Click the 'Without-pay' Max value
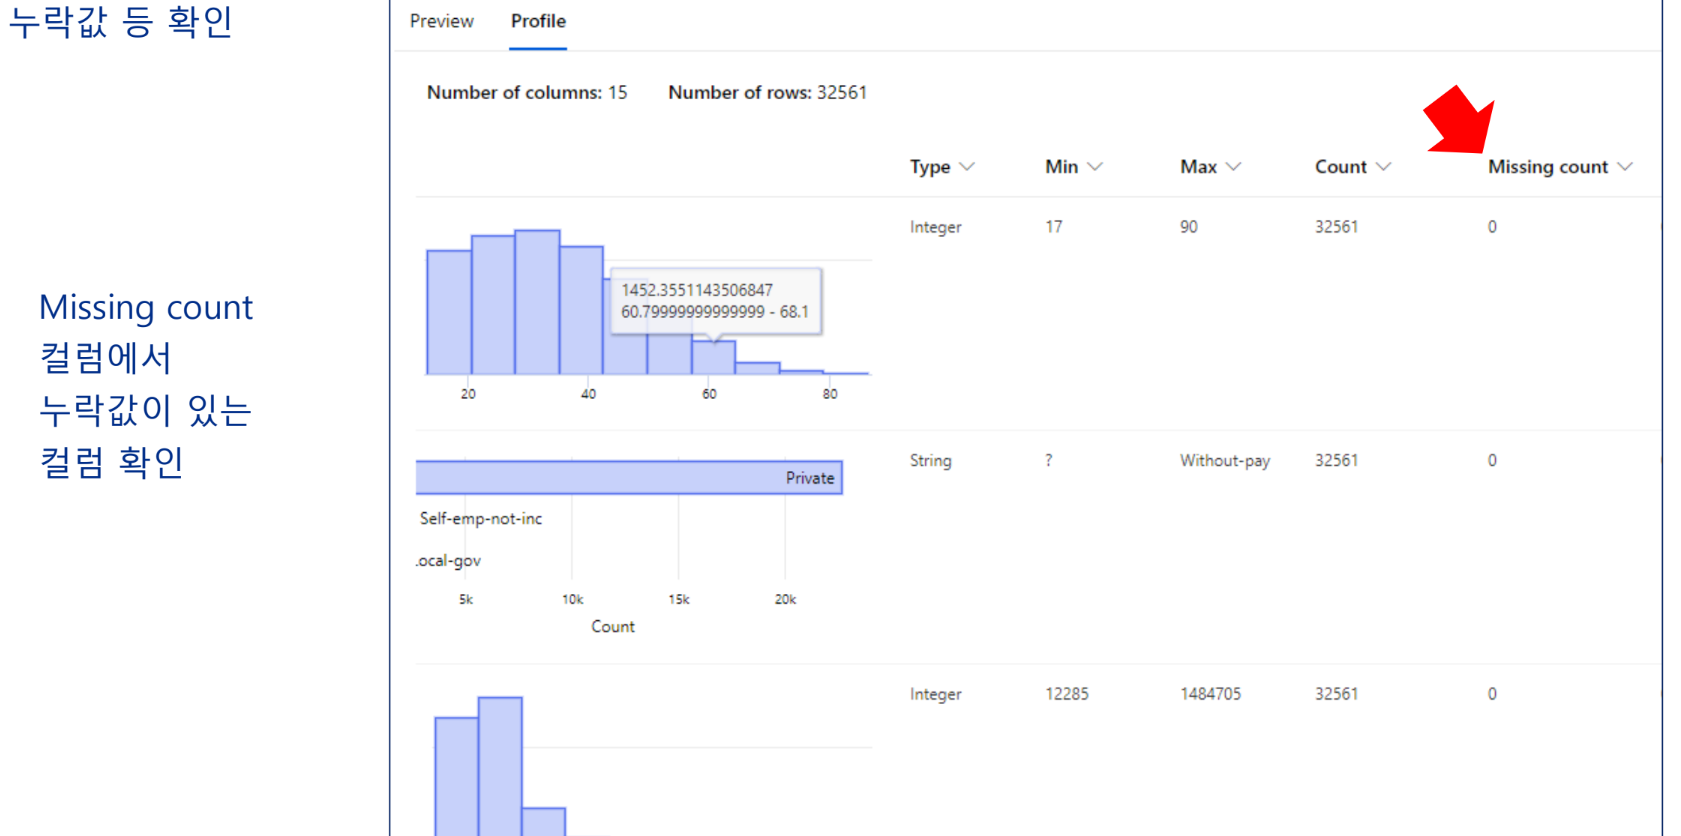This screenshot has width=1681, height=836. 1224,461
